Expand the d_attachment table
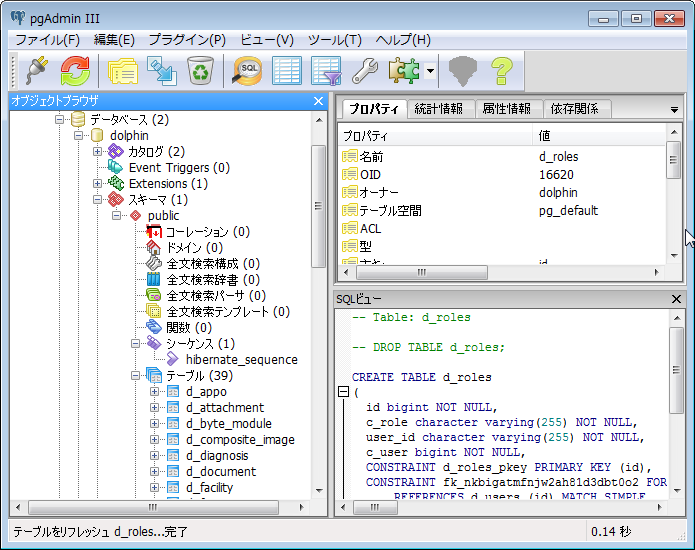 pos(154,408)
